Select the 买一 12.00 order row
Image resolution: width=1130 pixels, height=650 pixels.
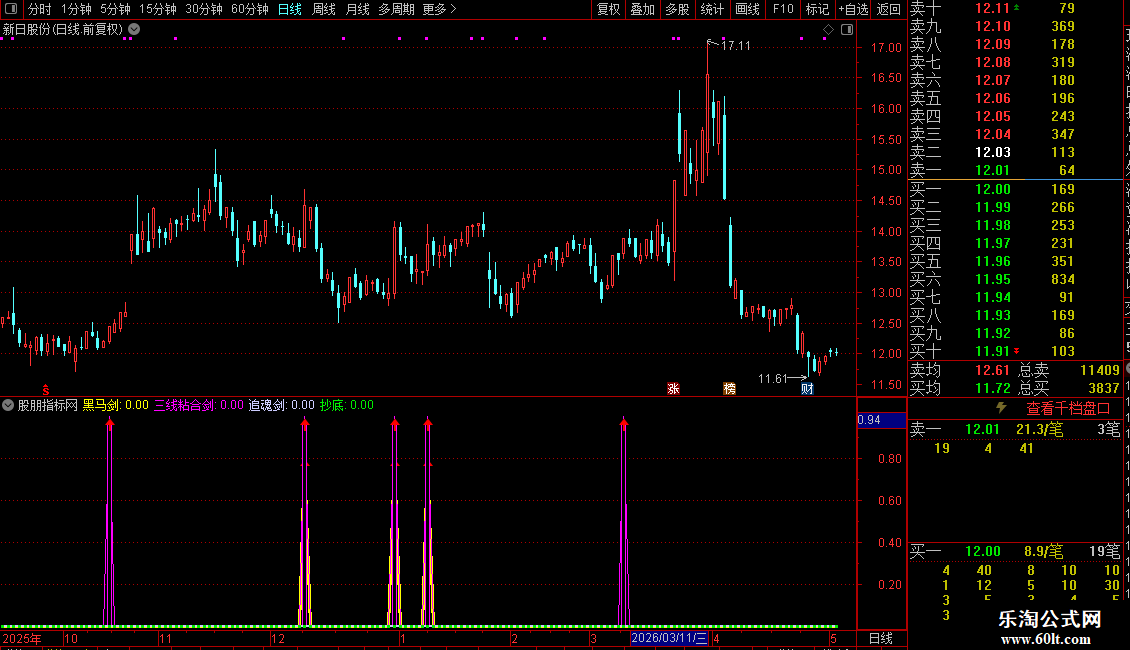coord(1015,189)
